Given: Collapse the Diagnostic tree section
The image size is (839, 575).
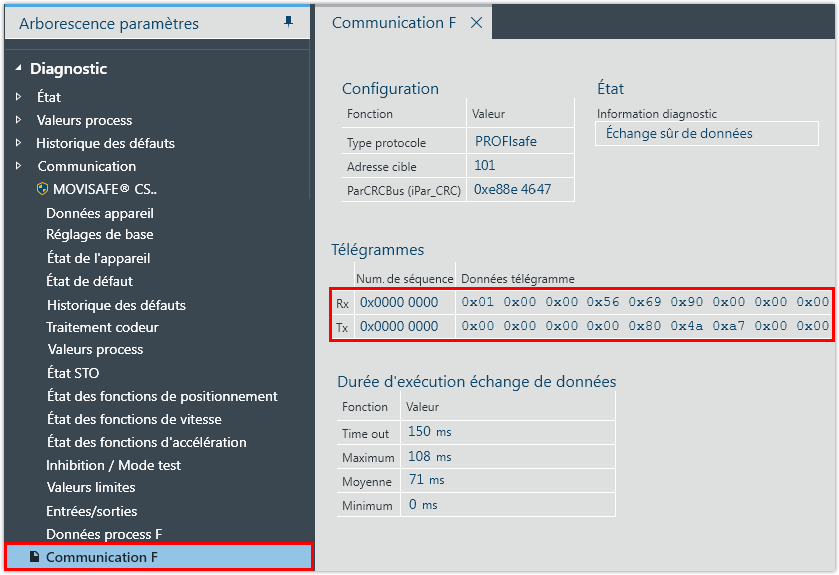Looking at the screenshot, I should (x=18, y=69).
